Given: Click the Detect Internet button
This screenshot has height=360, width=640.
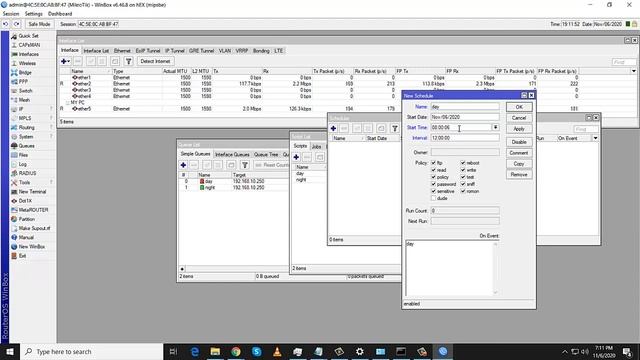Looking at the screenshot, I should click(155, 61).
